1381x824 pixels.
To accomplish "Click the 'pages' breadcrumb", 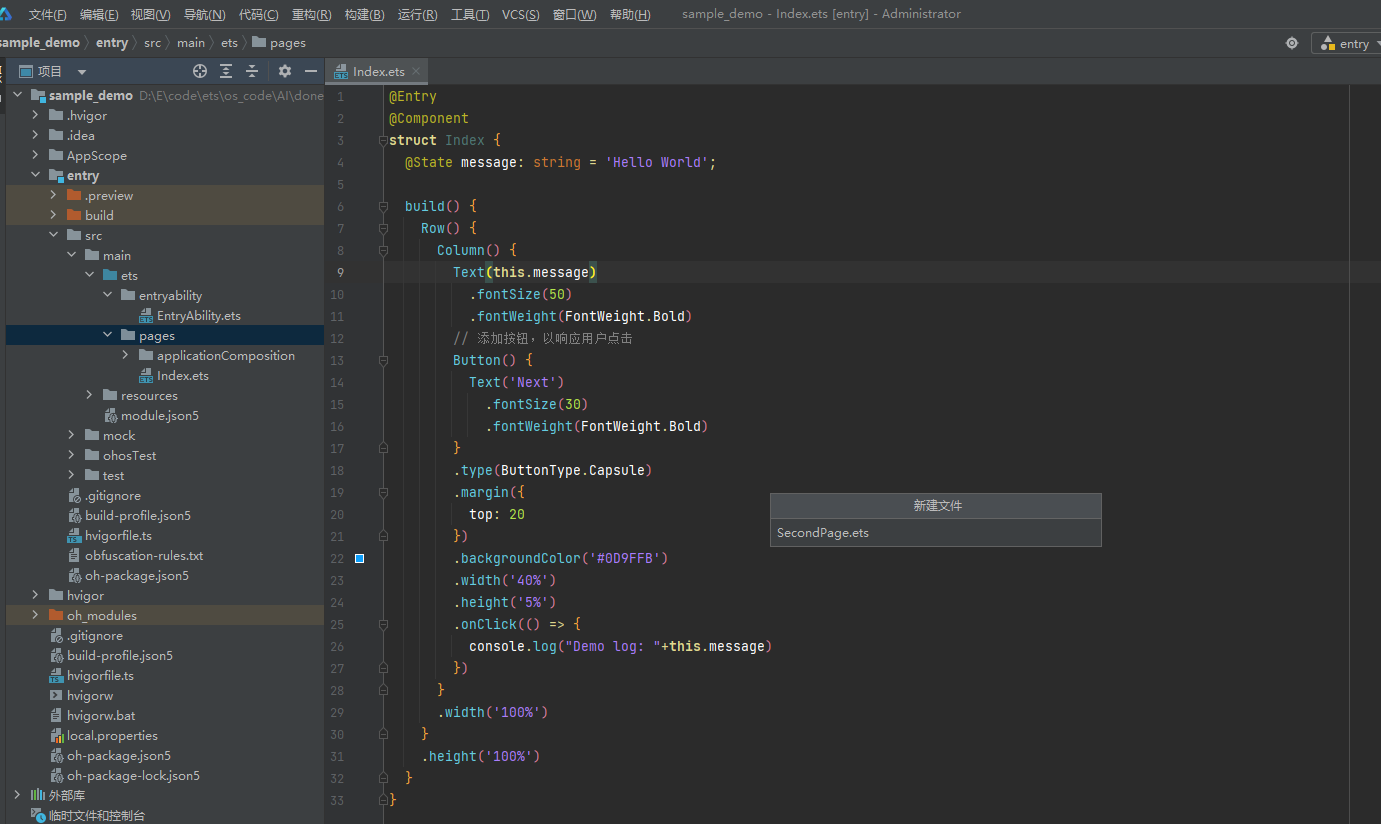I will pos(279,43).
